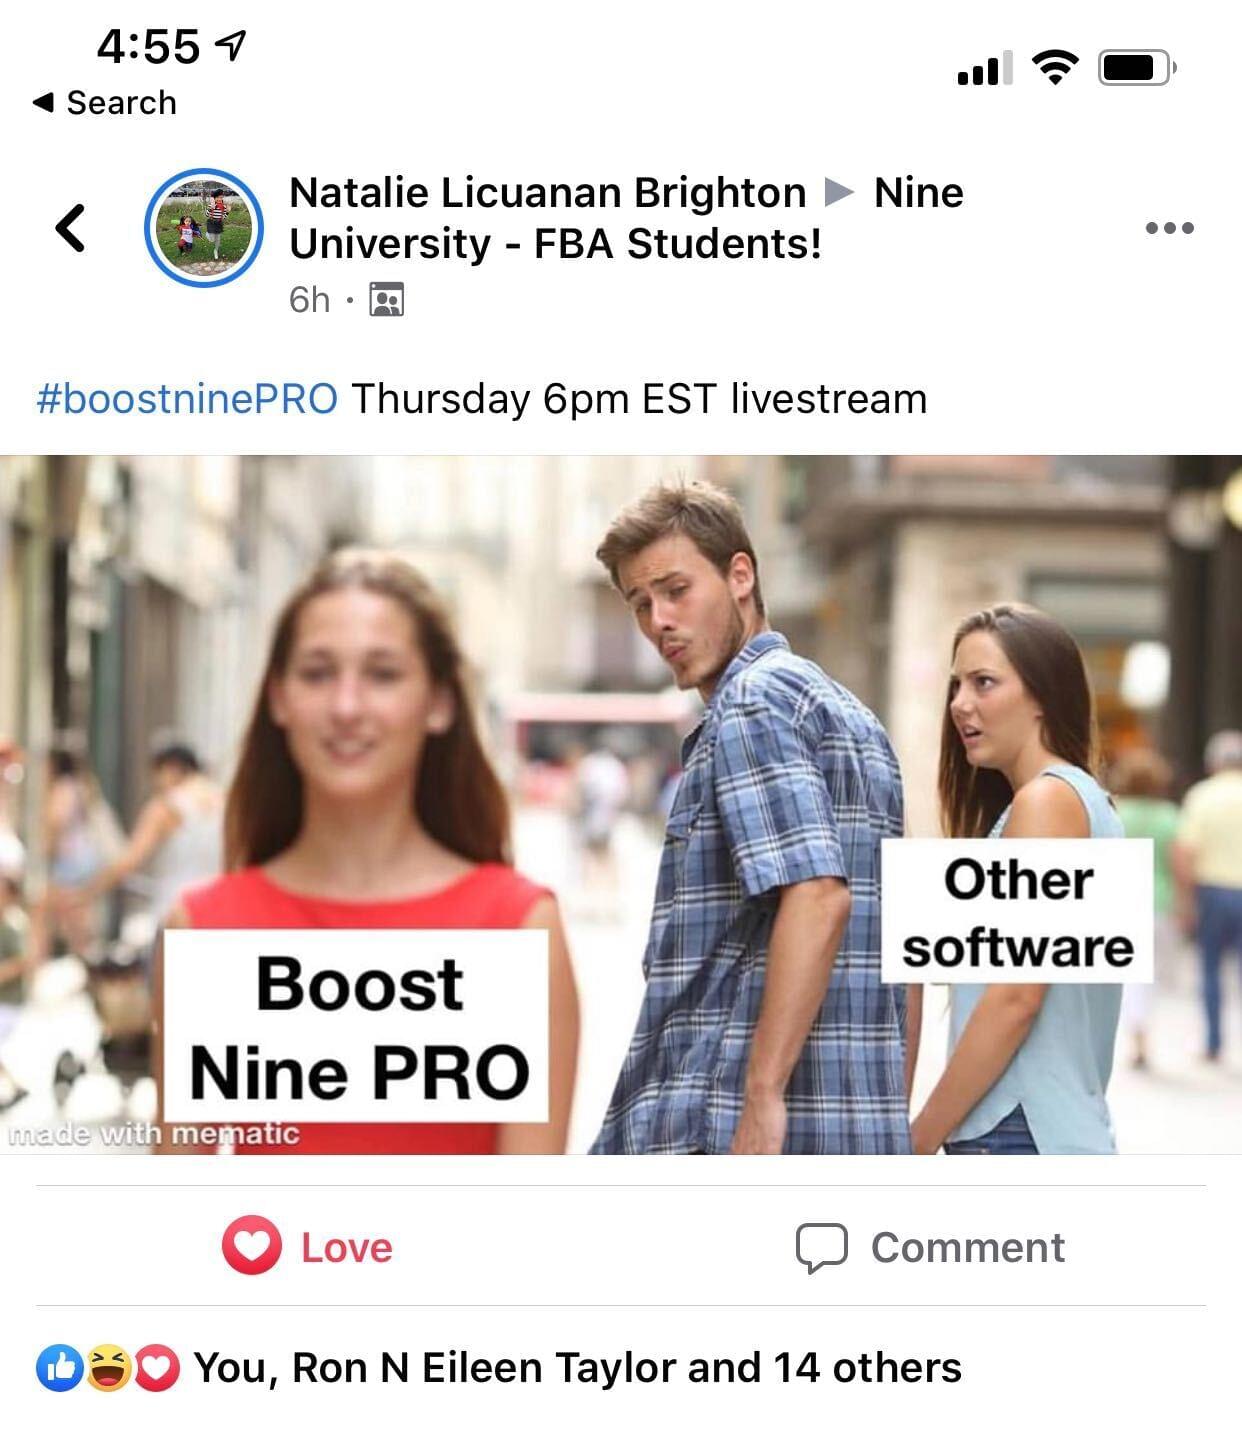The image size is (1242, 1453).
Task: Open the small heart Love reaction icon
Action: tap(156, 1368)
